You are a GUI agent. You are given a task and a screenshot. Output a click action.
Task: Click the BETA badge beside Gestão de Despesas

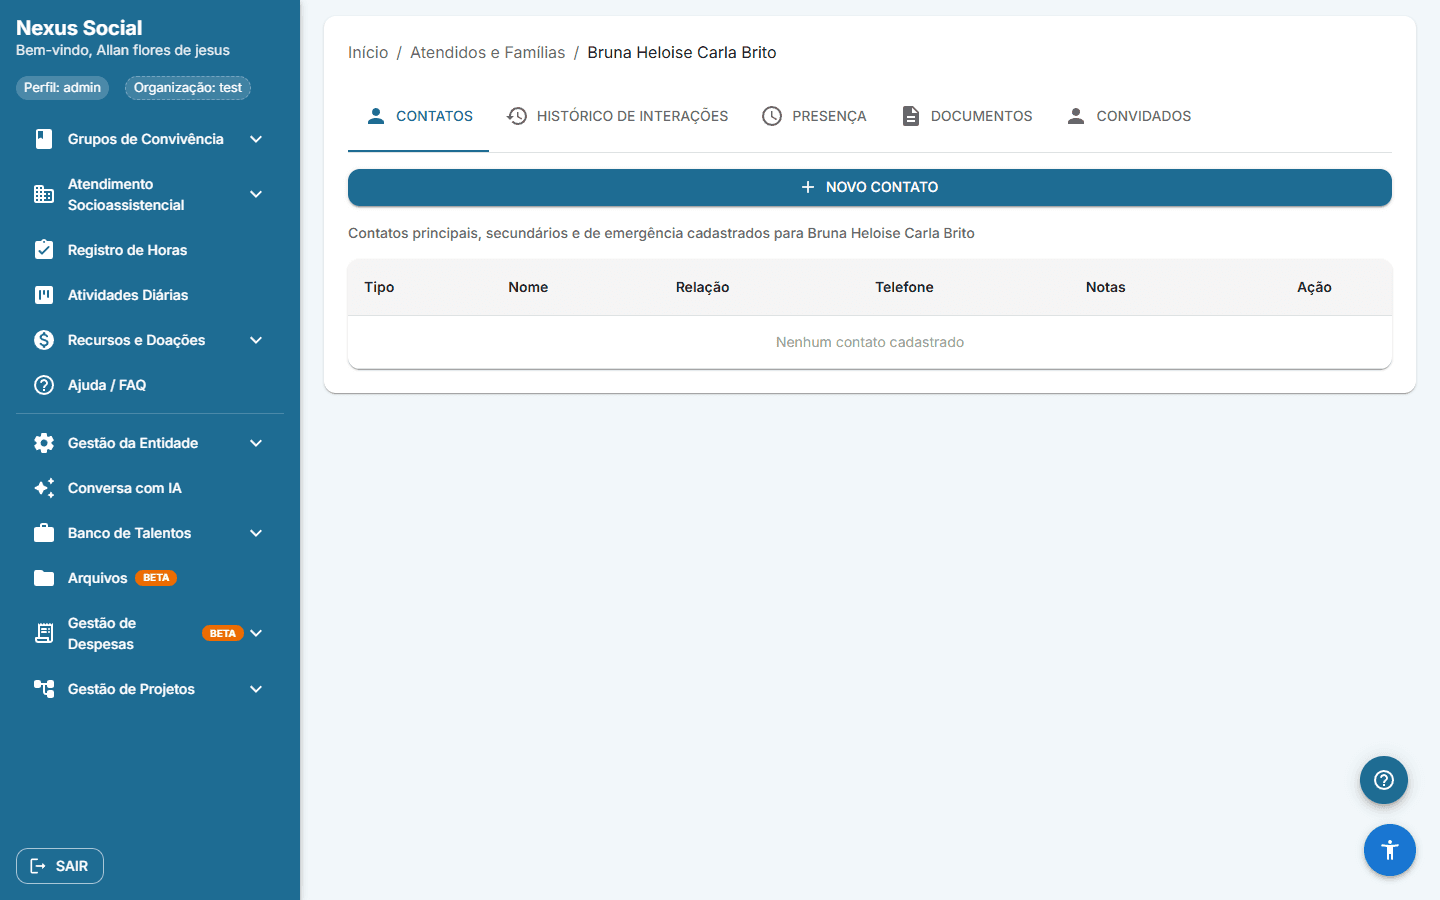click(223, 633)
